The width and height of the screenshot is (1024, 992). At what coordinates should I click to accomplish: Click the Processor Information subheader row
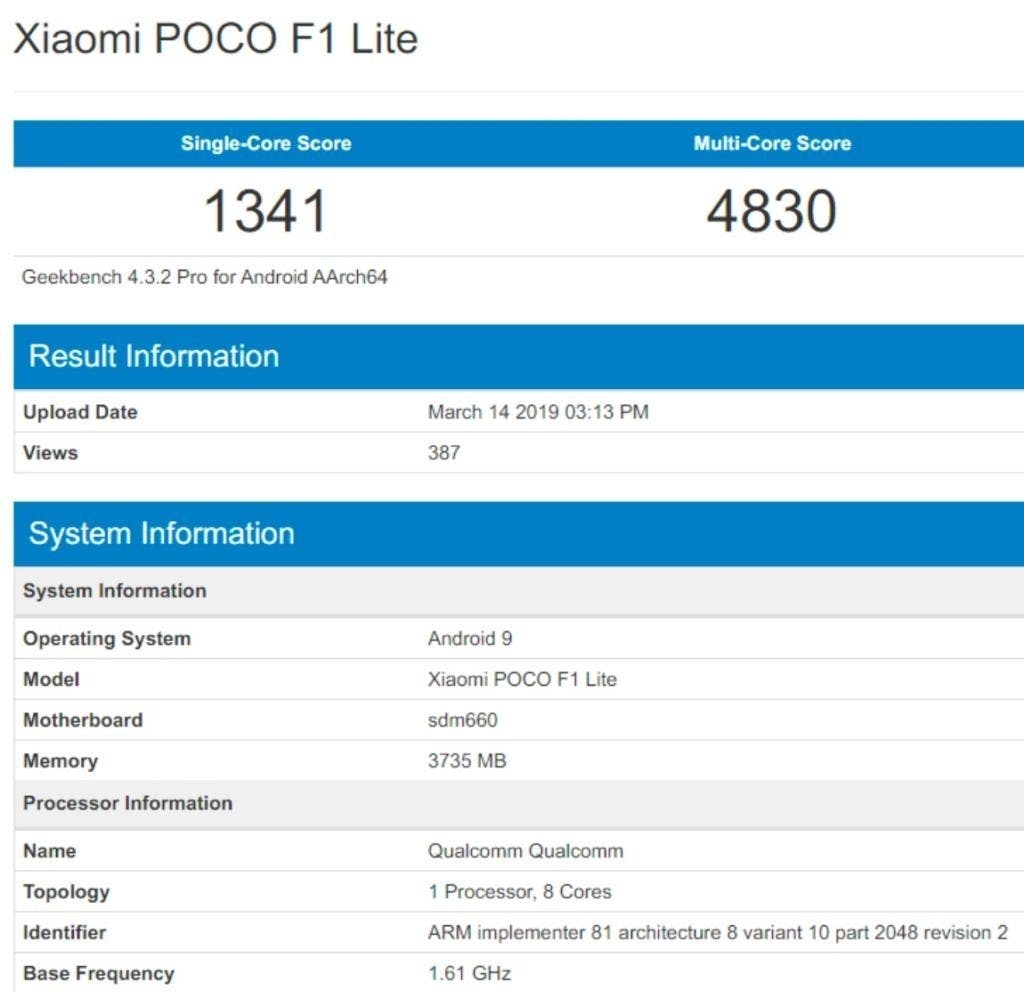click(128, 803)
